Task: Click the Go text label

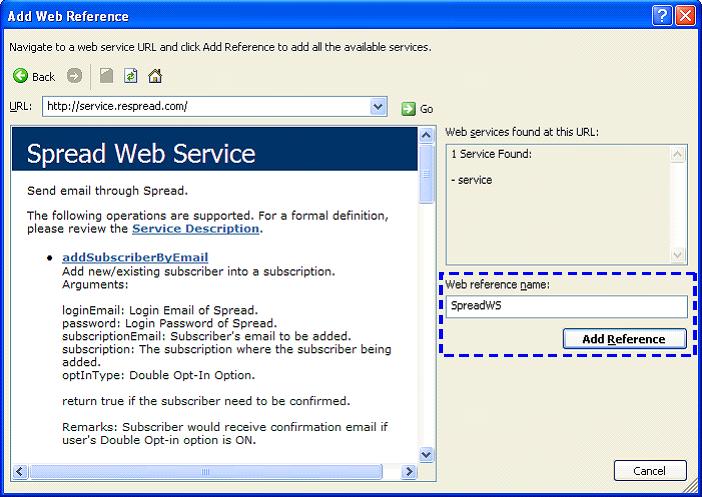Action: click(x=426, y=109)
